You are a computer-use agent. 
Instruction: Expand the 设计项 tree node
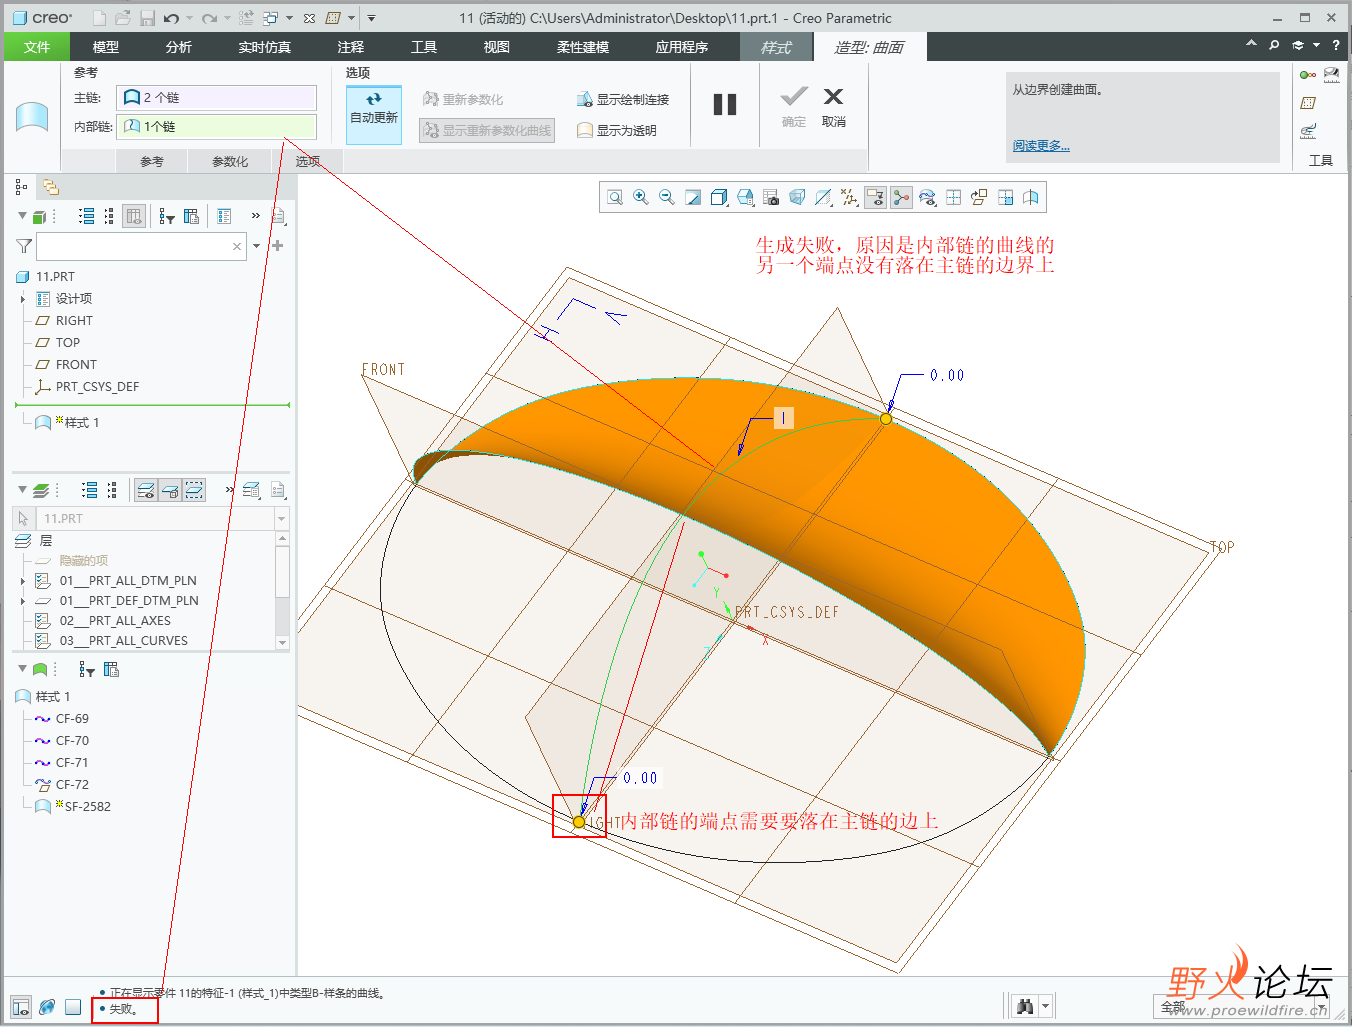[x=22, y=299]
